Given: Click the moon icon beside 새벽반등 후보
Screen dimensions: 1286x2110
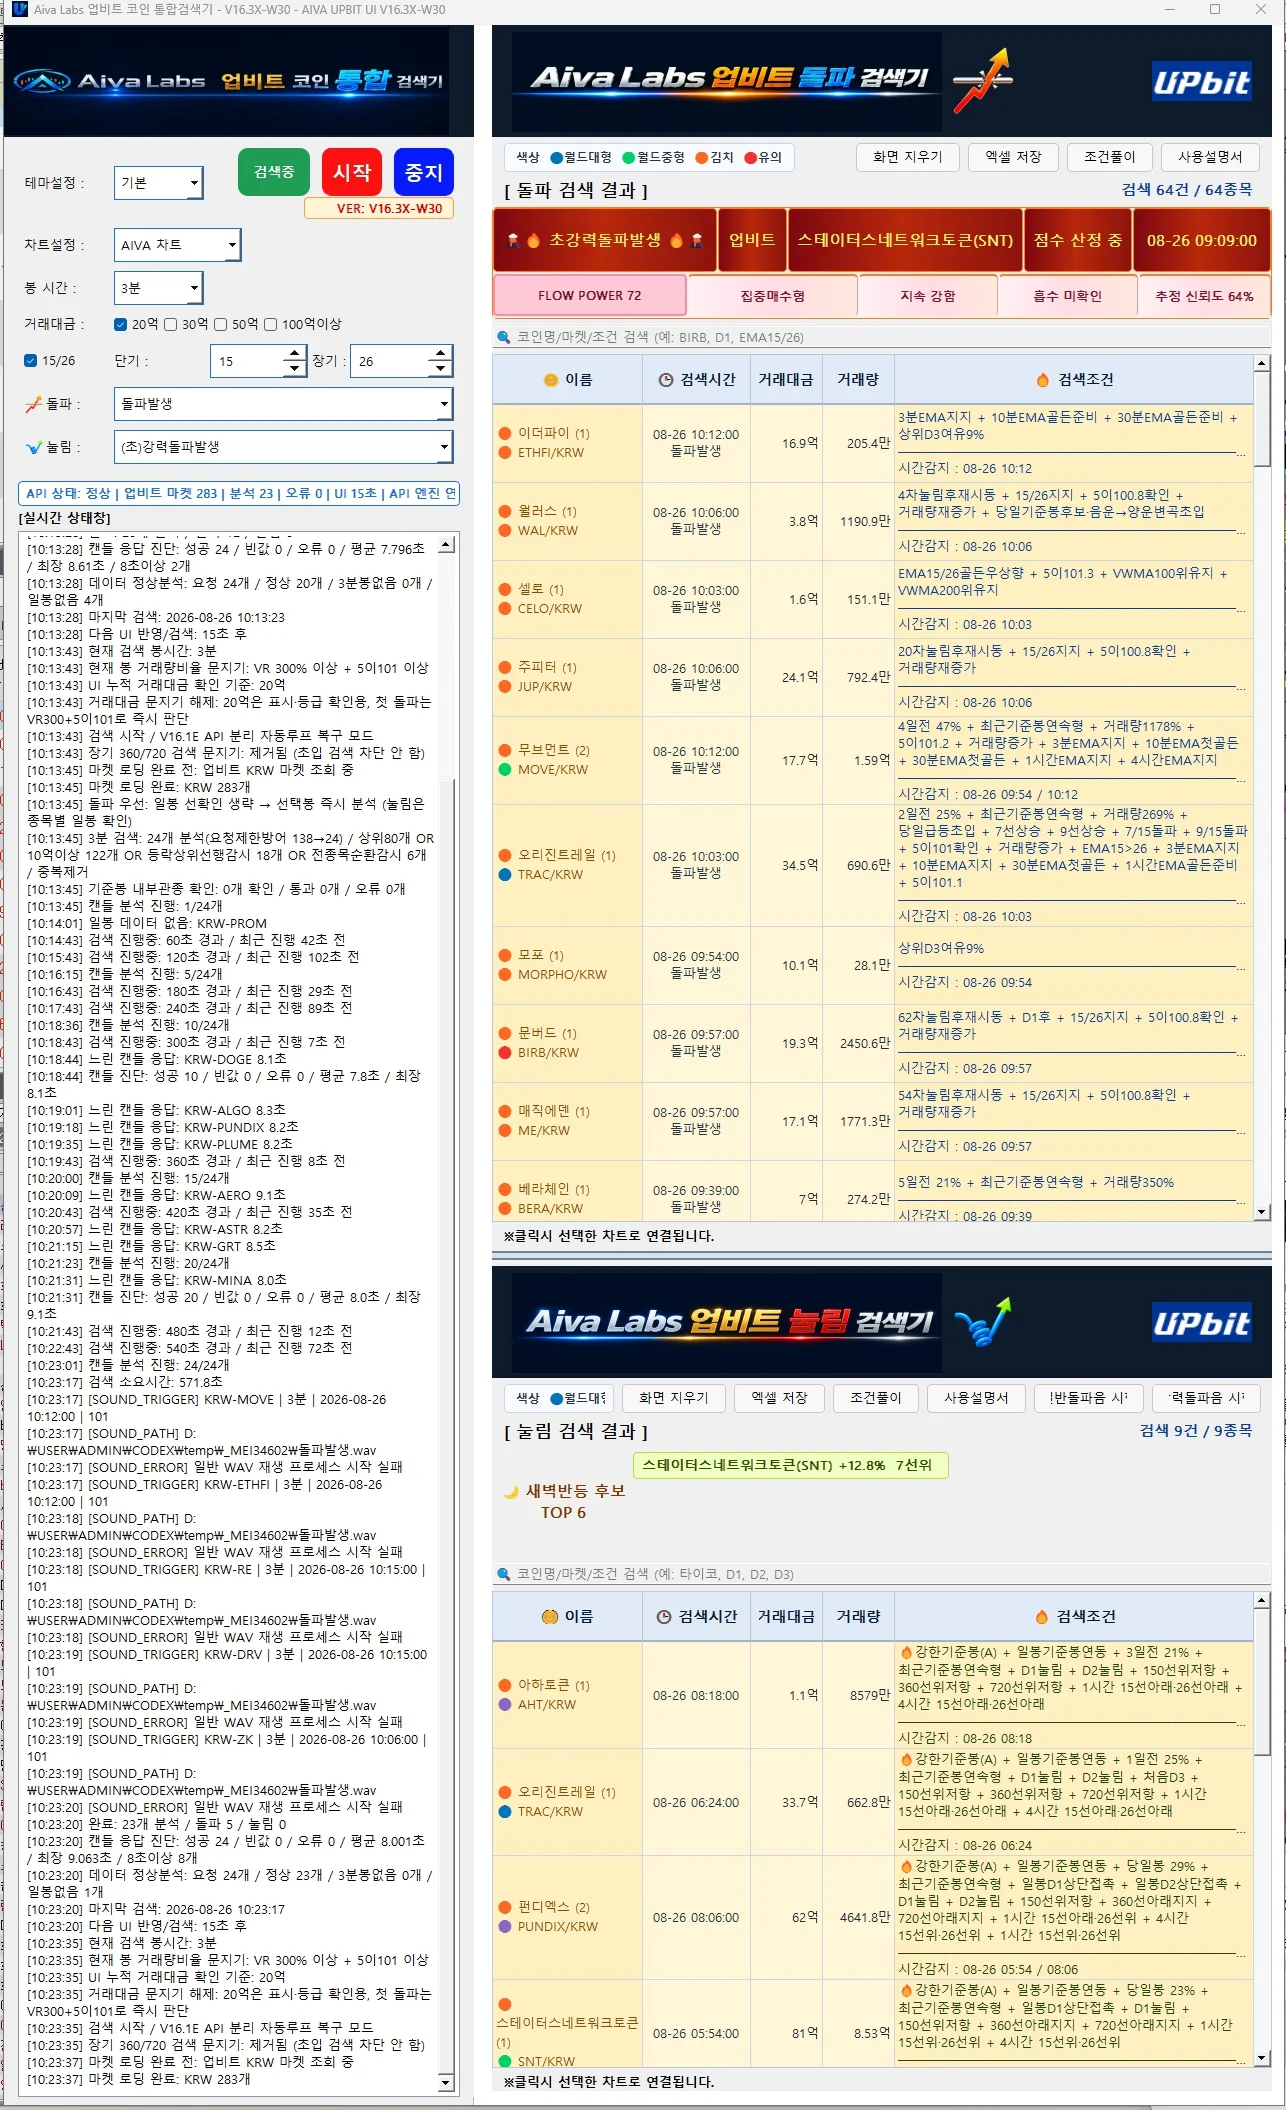Looking at the screenshot, I should [x=512, y=1491].
